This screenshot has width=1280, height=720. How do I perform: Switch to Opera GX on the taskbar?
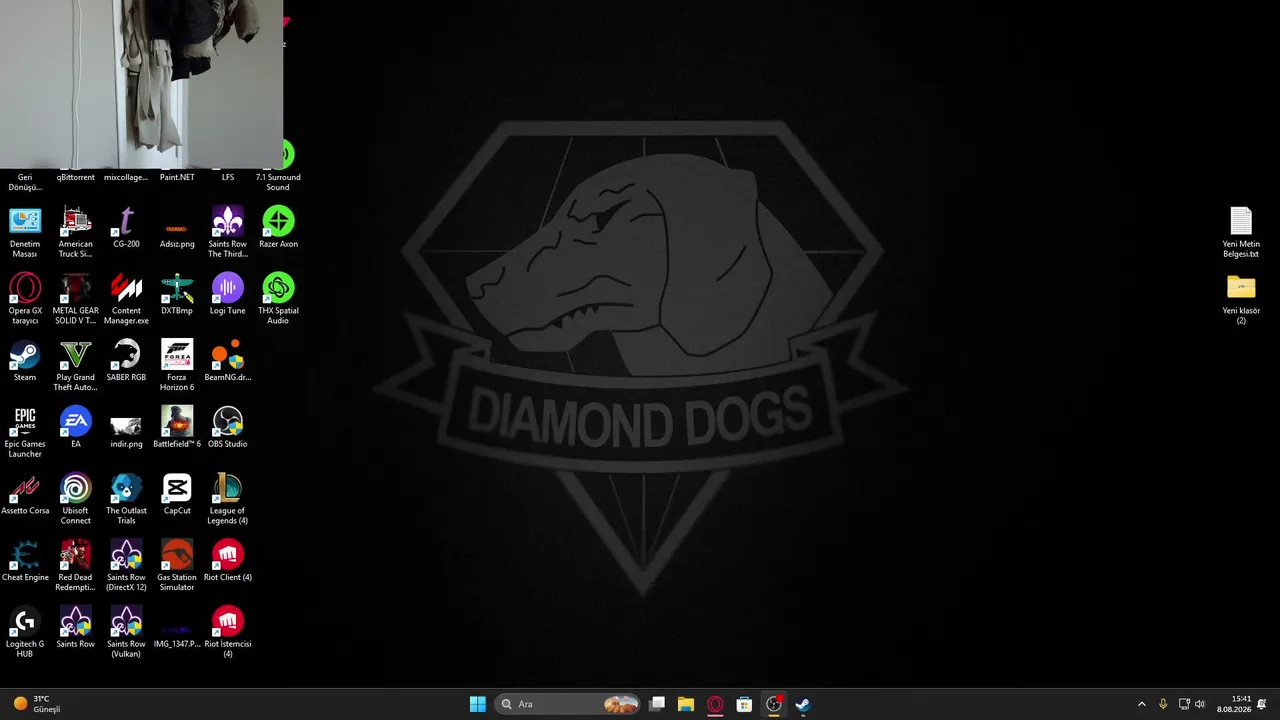pos(715,704)
